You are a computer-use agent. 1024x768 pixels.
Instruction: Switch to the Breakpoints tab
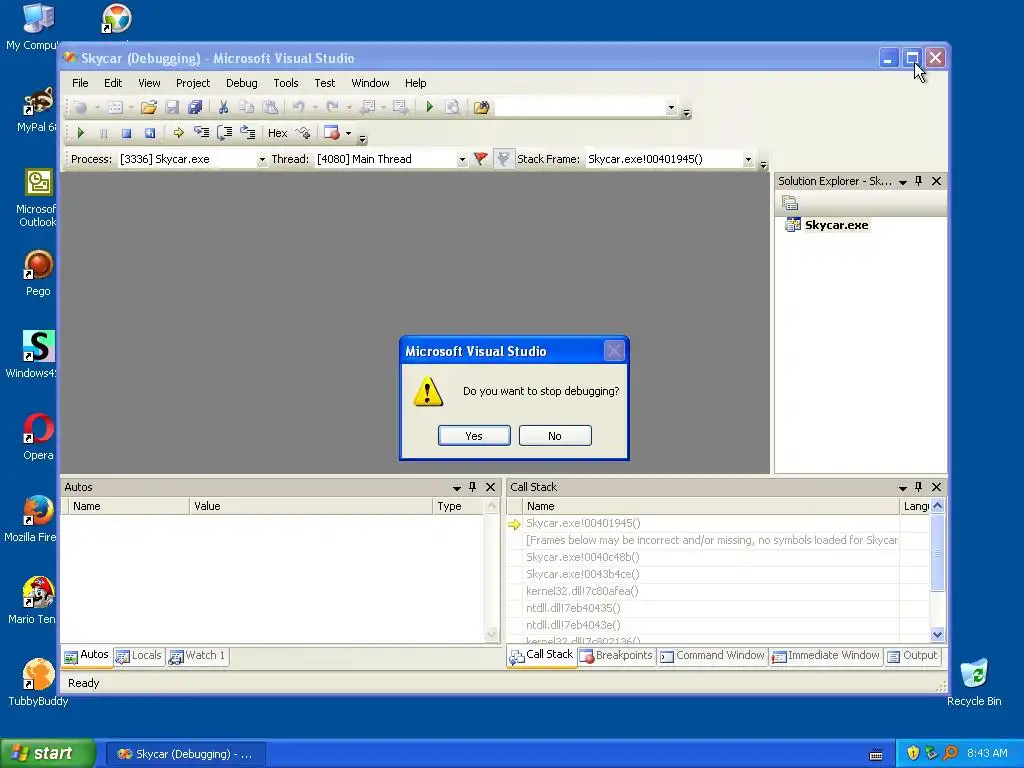click(616, 656)
